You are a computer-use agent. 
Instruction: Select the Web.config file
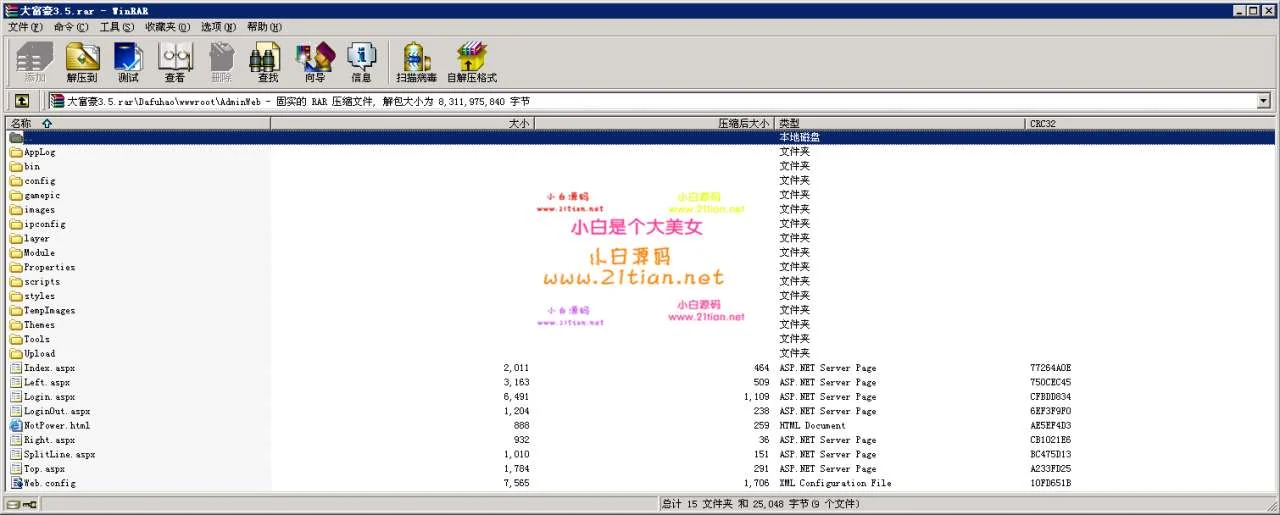click(49, 483)
